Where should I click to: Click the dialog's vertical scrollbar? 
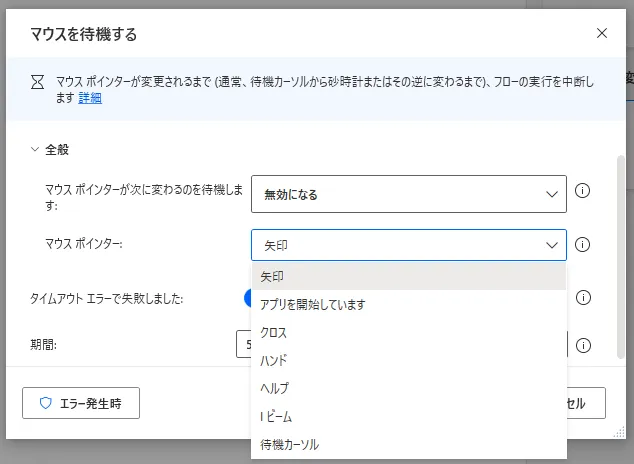621,257
